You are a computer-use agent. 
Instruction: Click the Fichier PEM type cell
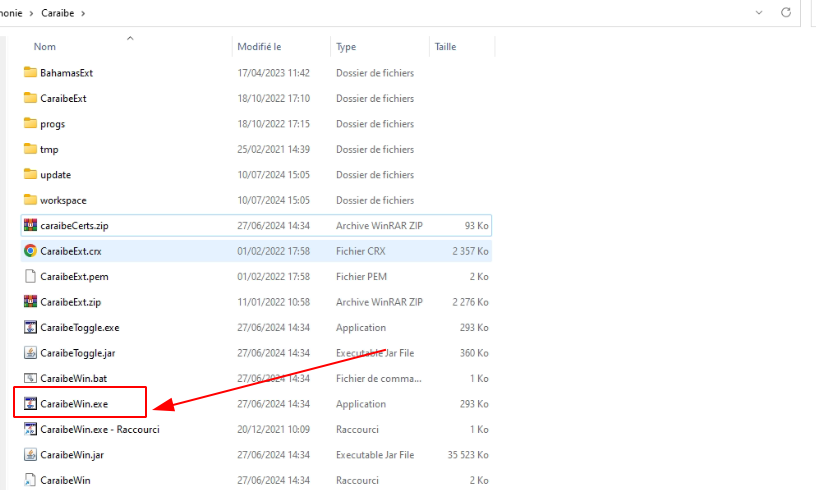click(x=361, y=277)
